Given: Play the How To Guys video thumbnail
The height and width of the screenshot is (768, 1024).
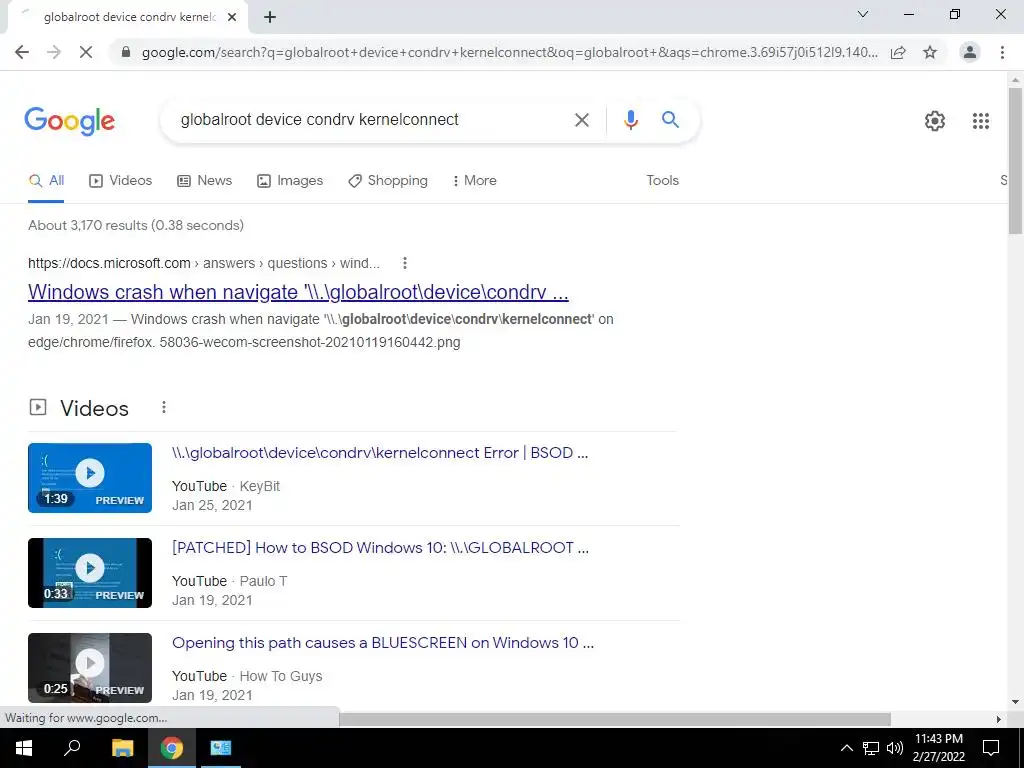Looking at the screenshot, I should click(x=90, y=667).
